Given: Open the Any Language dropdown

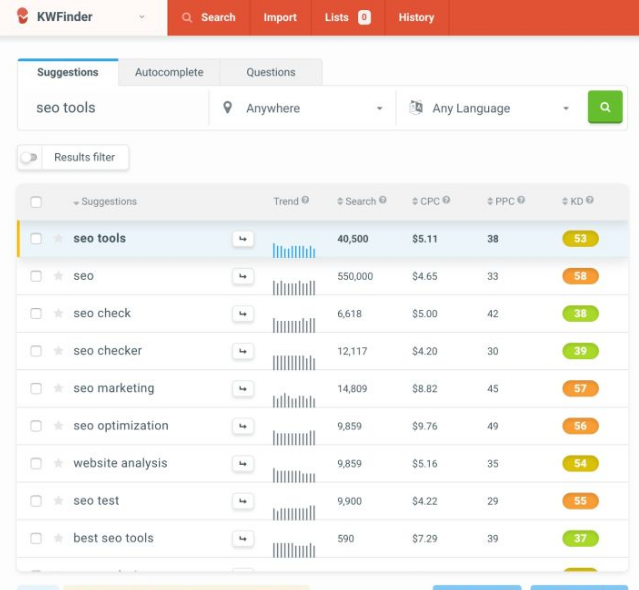Looking at the screenshot, I should click(x=489, y=108).
